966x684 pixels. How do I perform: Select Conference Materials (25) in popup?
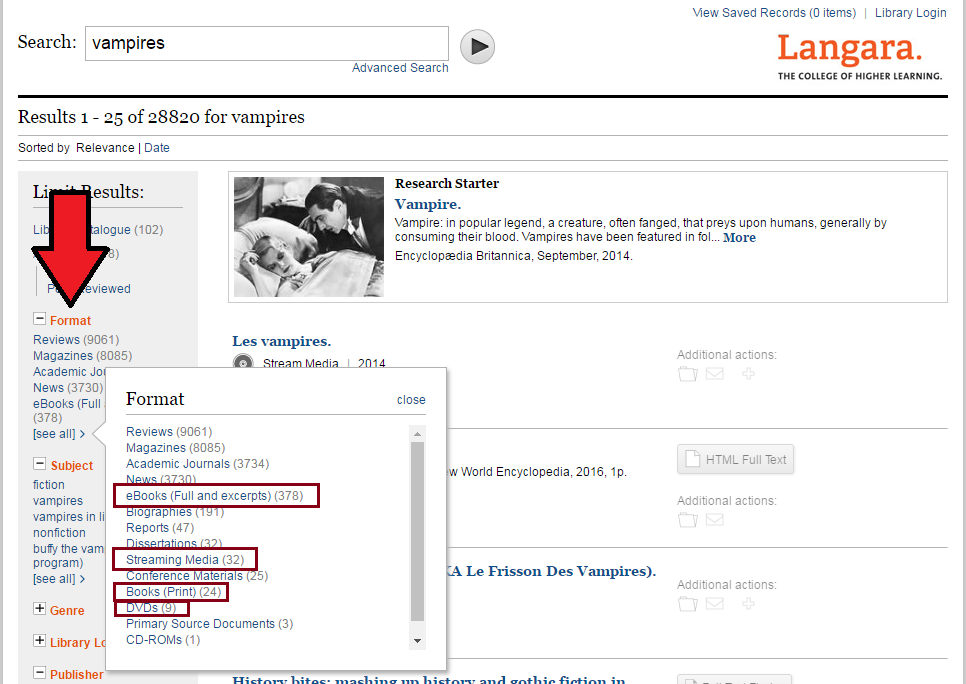(197, 576)
